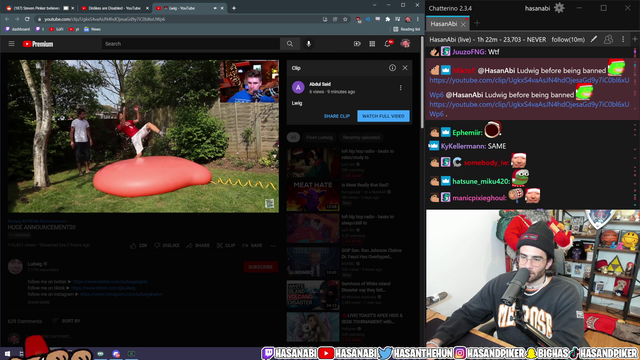Go to YouTube Premium home logo

point(38,44)
